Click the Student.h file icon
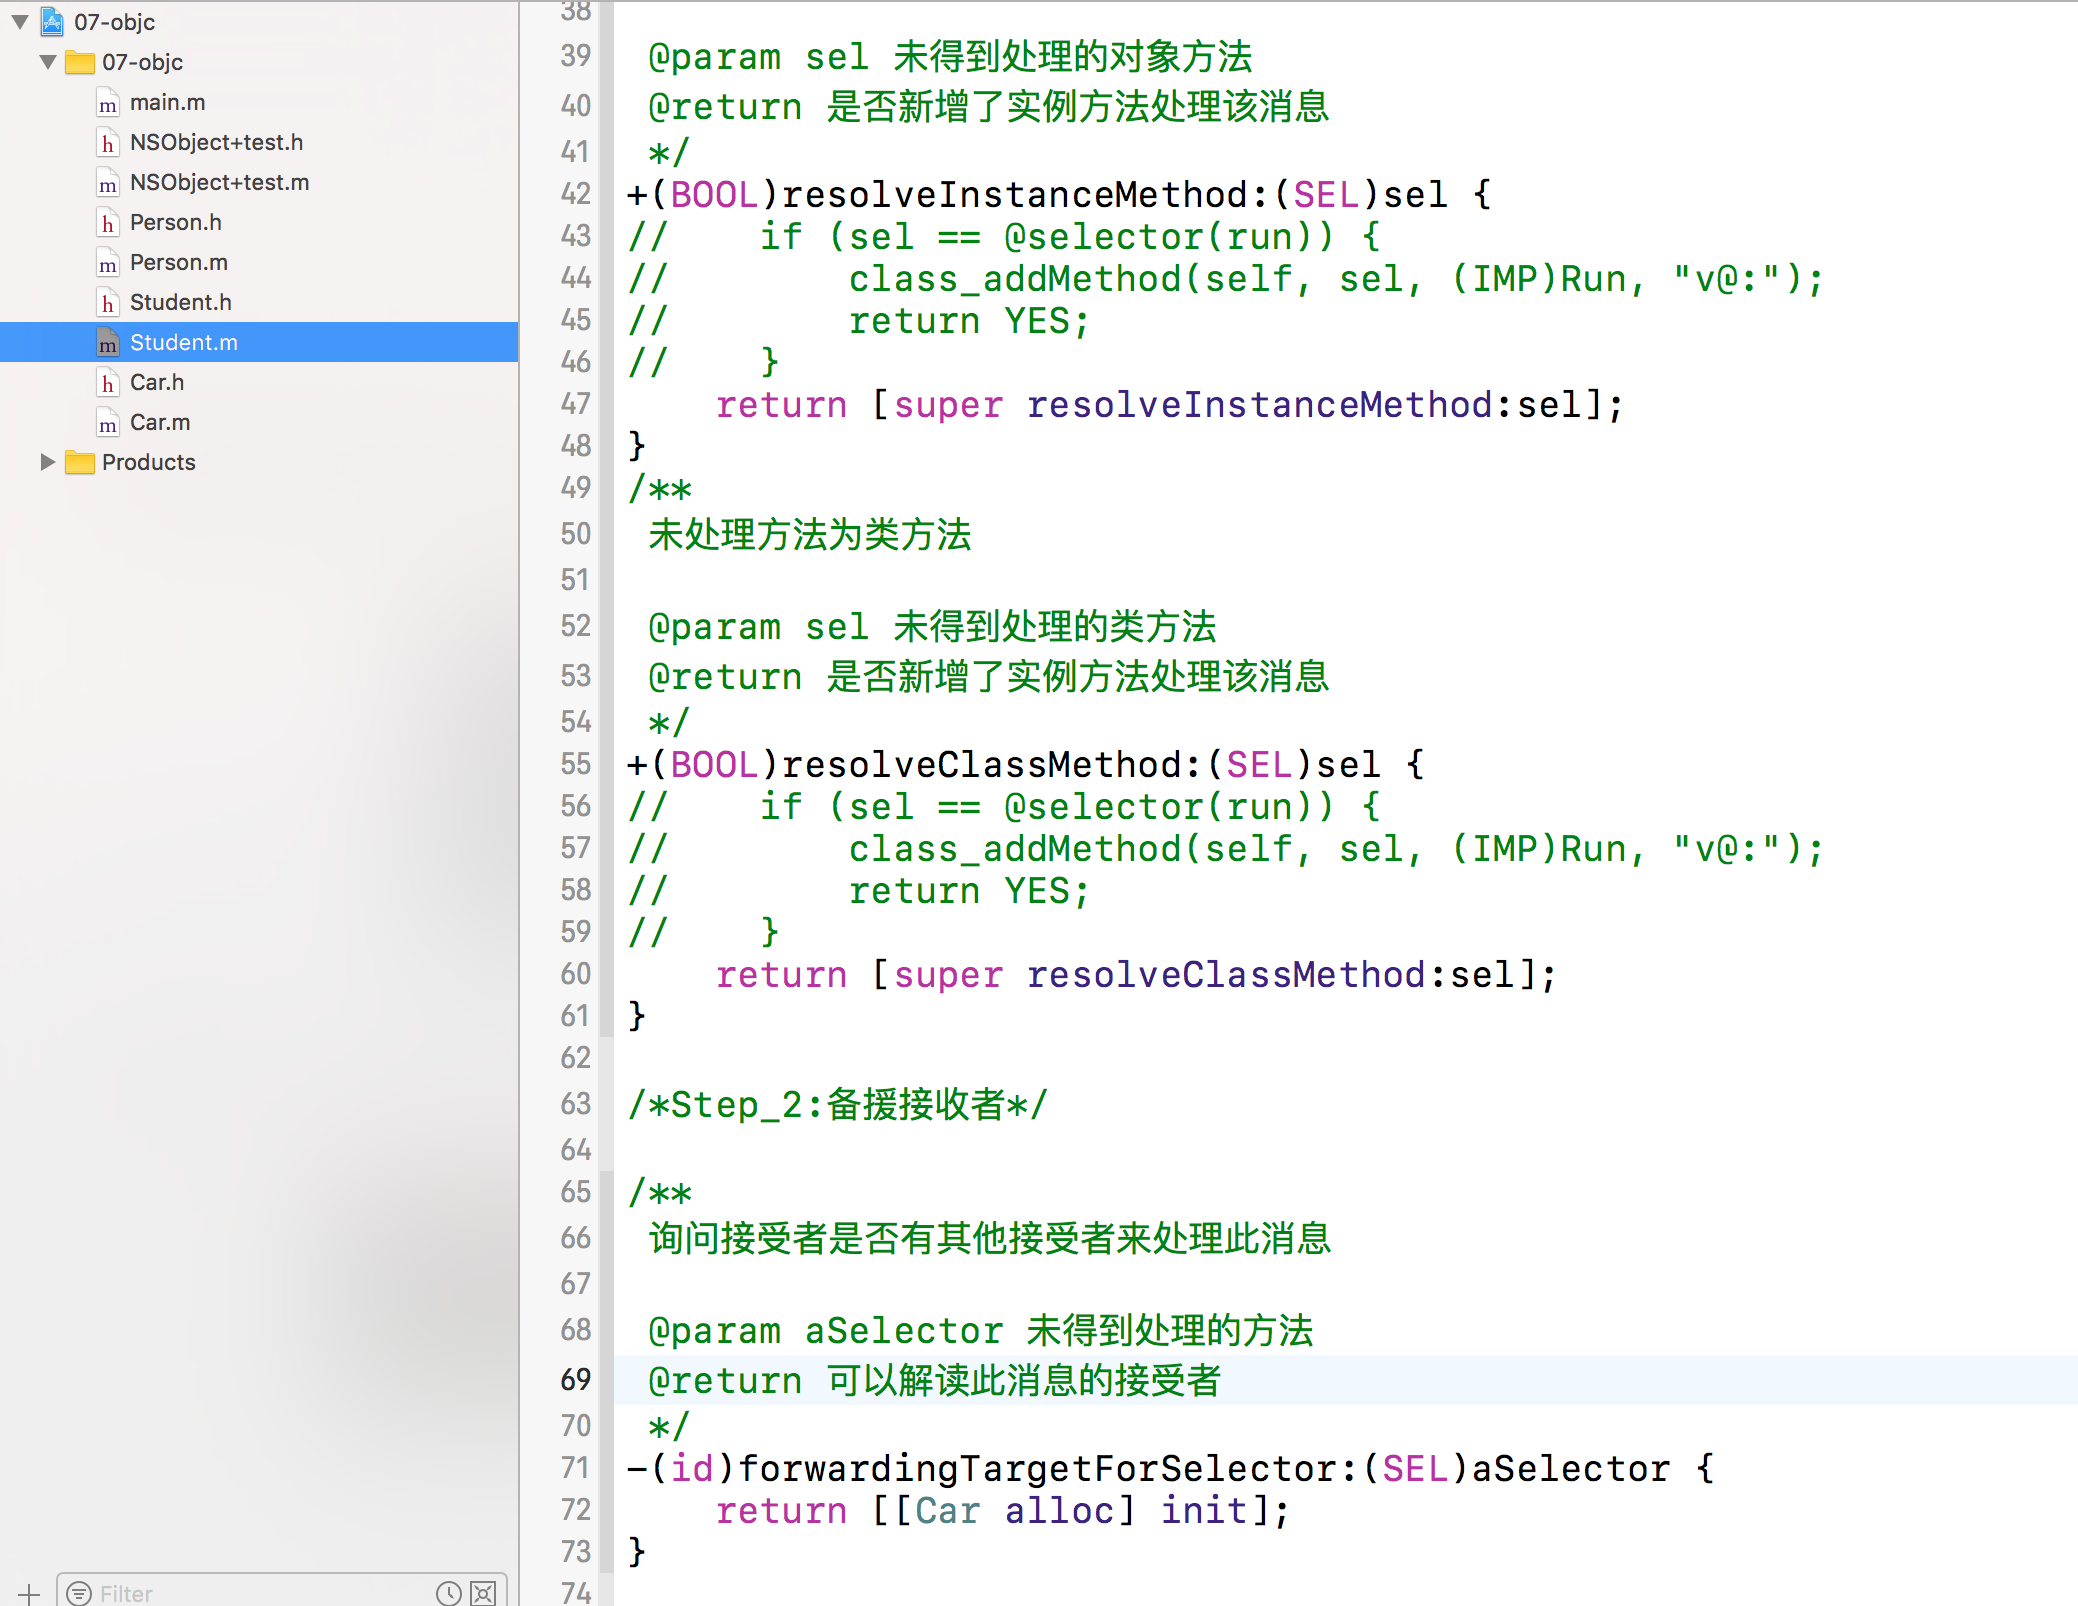The width and height of the screenshot is (2078, 1606). pos(108,303)
